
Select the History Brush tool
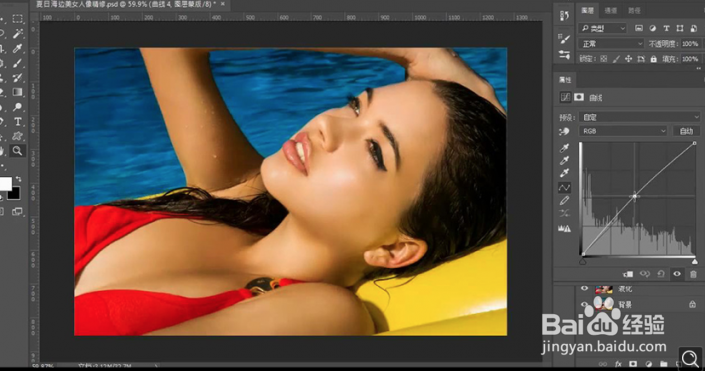tap(18, 78)
